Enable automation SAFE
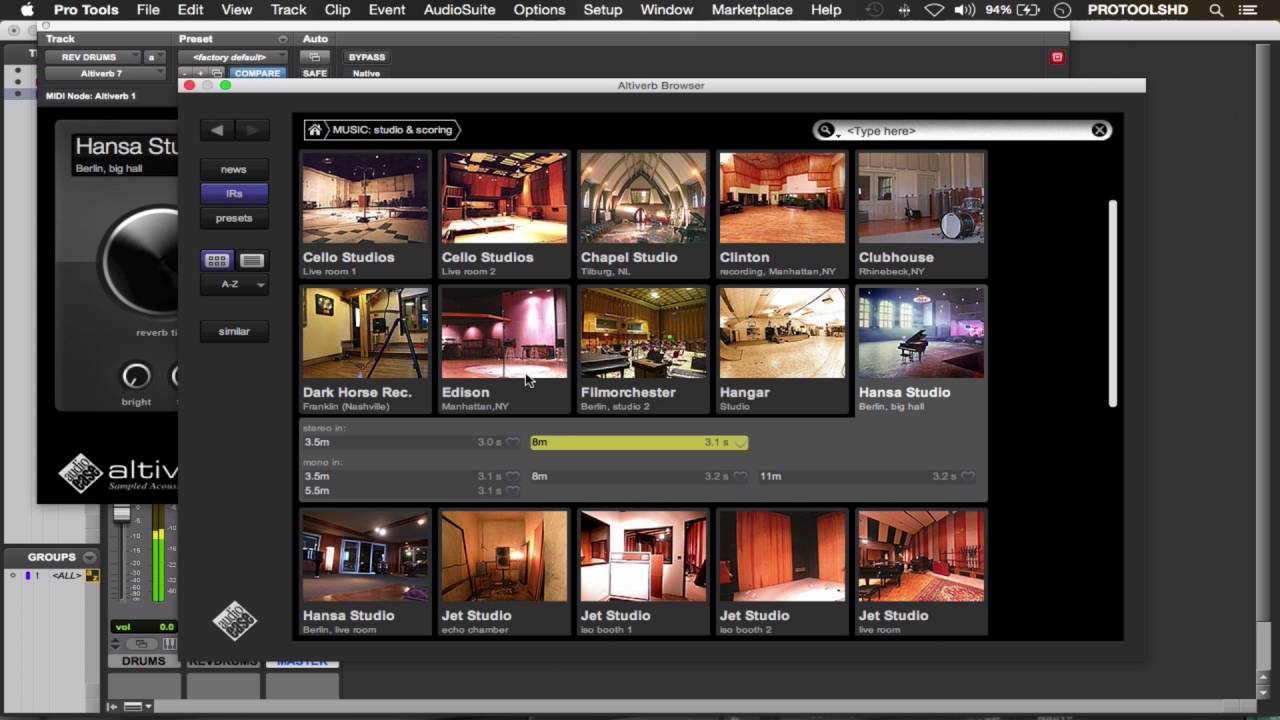This screenshot has height=720, width=1280. coord(315,73)
